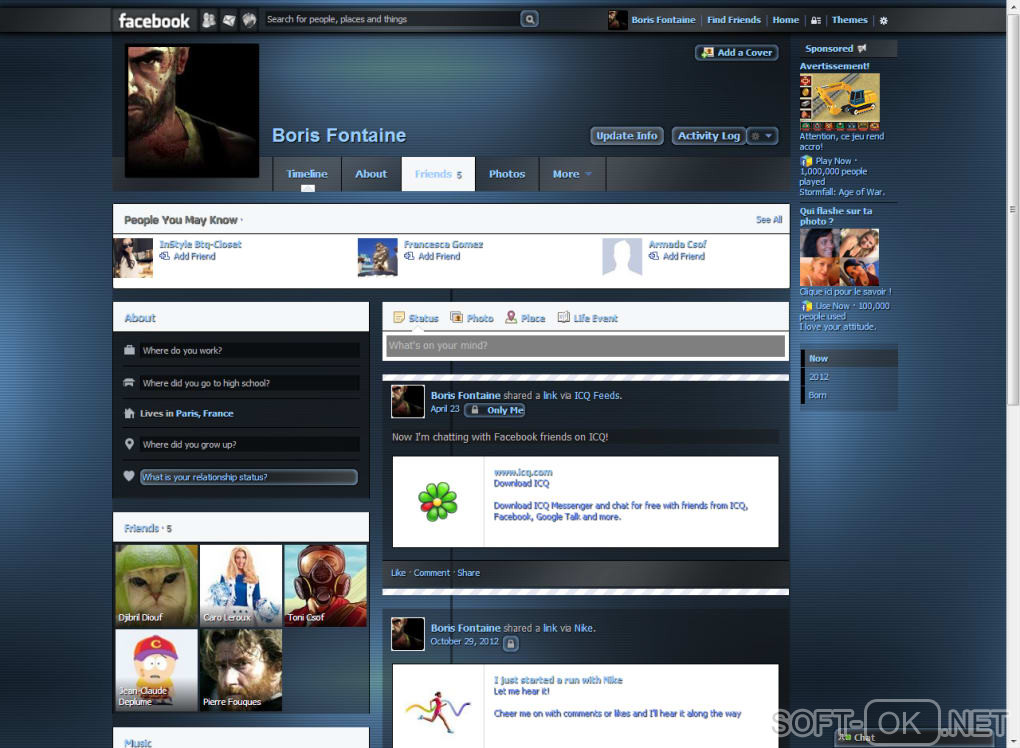Open notifications globe icon
1020x748 pixels.
[x=249, y=20]
